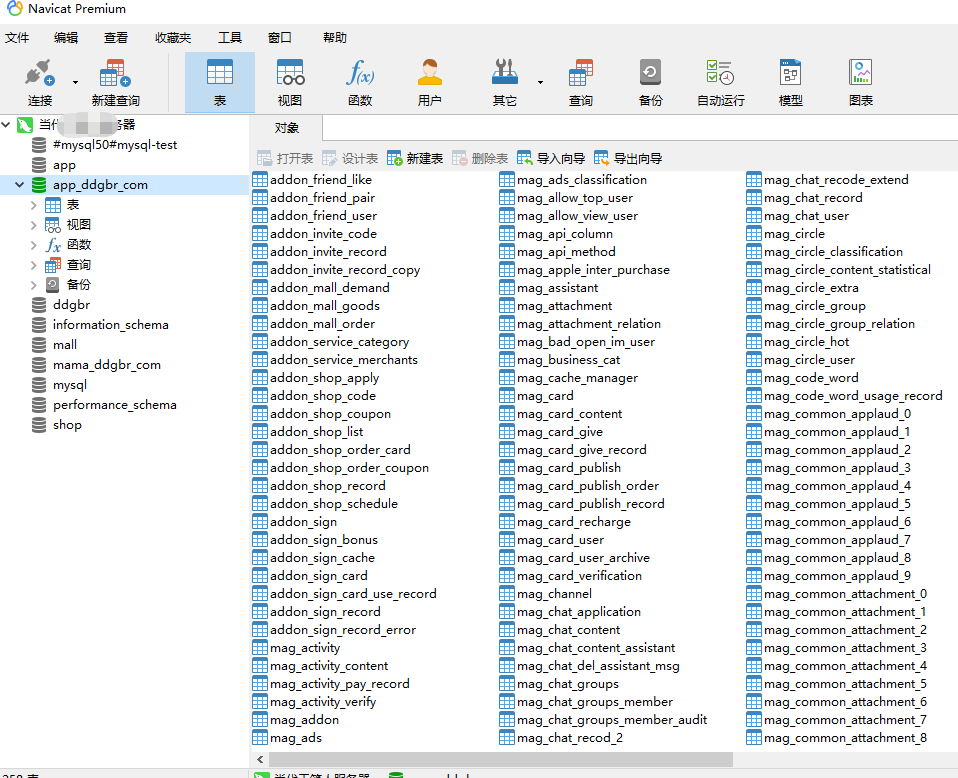Expand the 查询 node in the tree
This screenshot has height=778, width=958.
pyautogui.click(x=34, y=265)
